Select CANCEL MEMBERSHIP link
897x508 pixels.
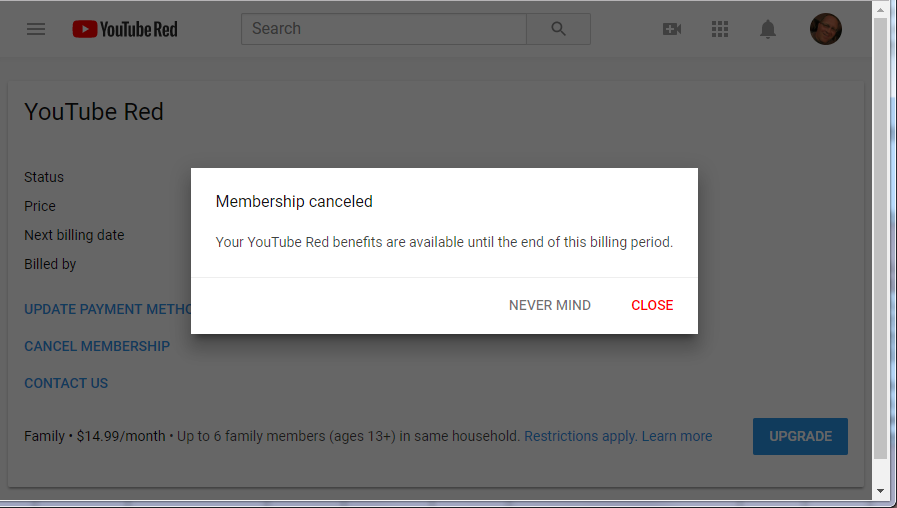point(97,347)
